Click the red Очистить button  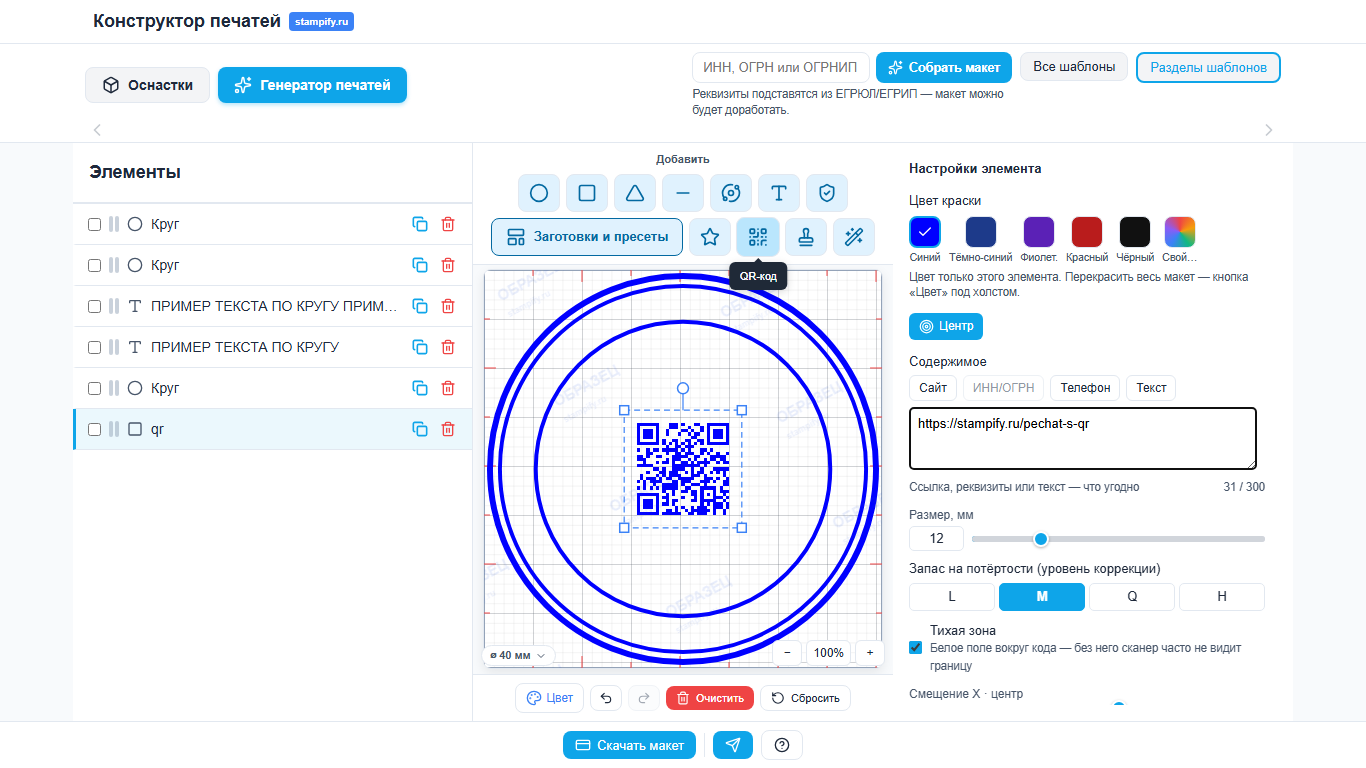click(x=710, y=698)
